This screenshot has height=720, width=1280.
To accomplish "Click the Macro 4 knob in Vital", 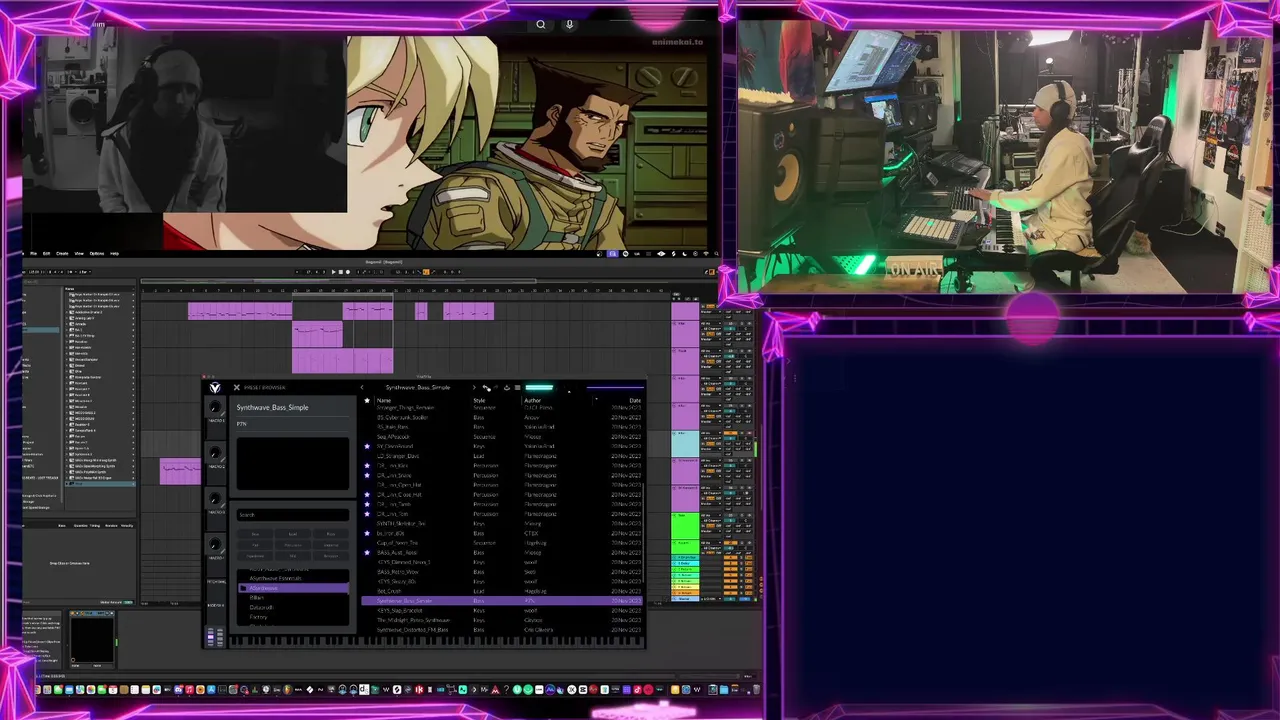I will (x=215, y=544).
